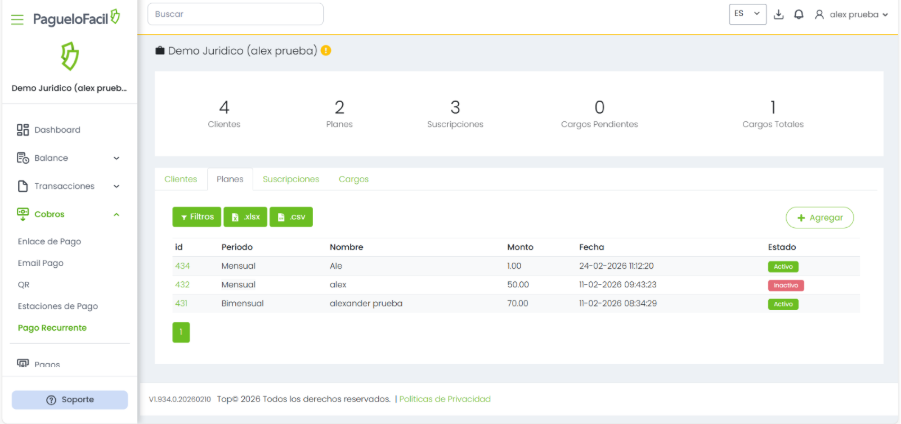The width and height of the screenshot is (901, 424).
Task: Expand the Transacciones menu chevron
Action: (x=116, y=186)
